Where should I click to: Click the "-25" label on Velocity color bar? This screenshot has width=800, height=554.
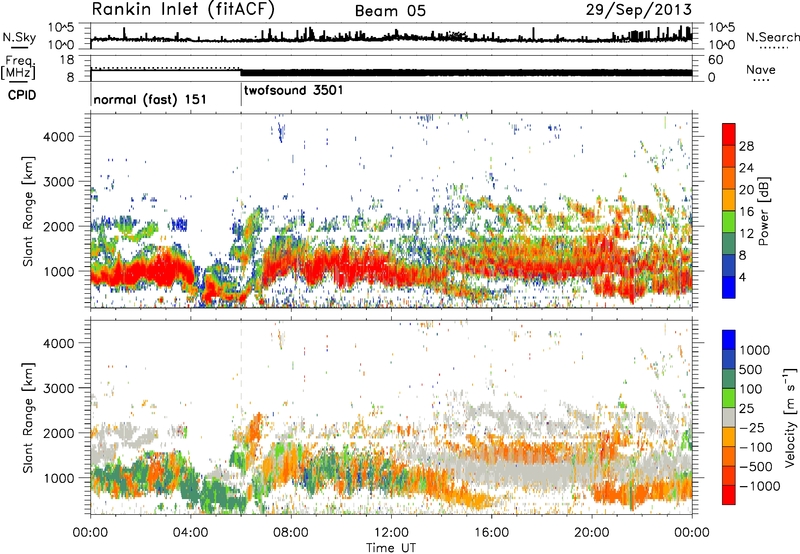click(x=753, y=428)
